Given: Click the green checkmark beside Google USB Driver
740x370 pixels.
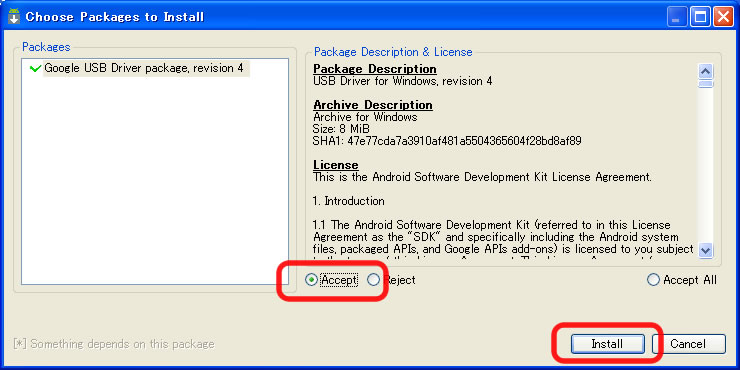Looking at the screenshot, I should [35, 68].
